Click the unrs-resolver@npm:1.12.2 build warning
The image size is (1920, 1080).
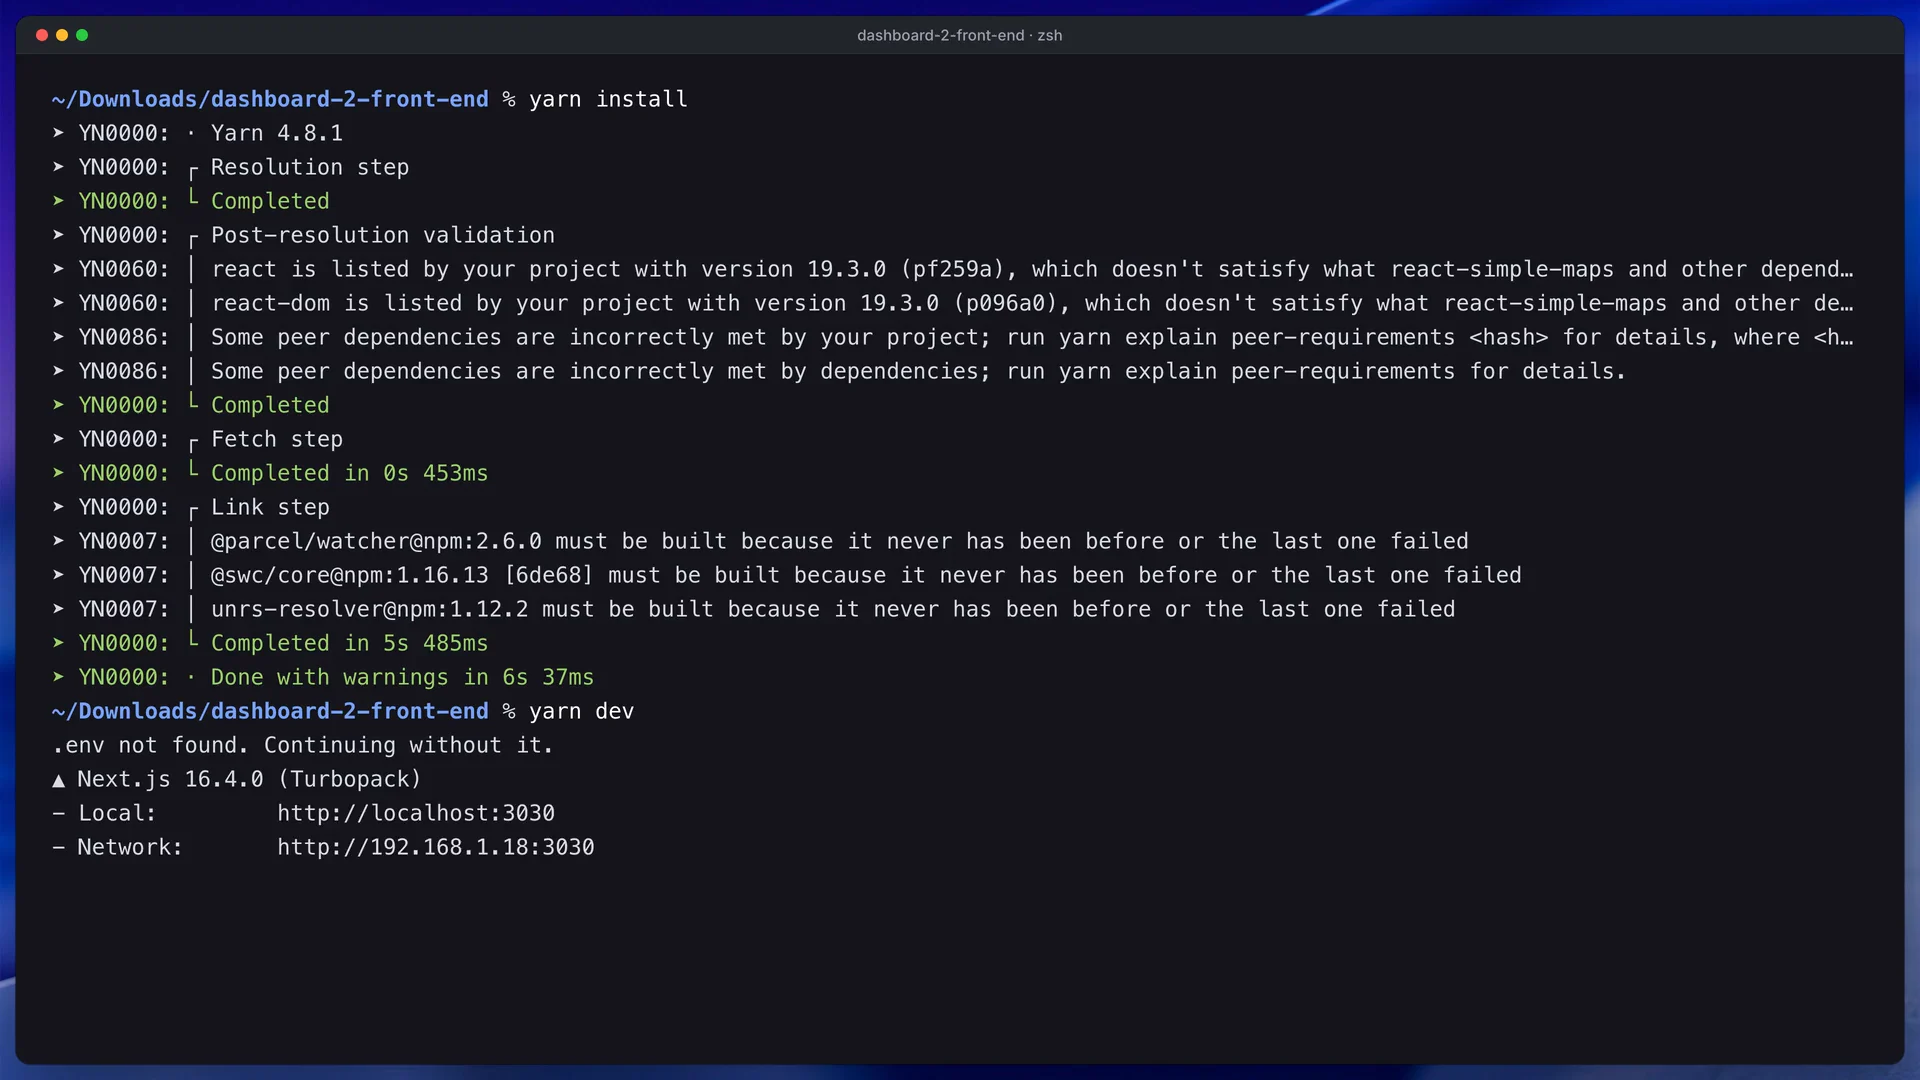pyautogui.click(x=833, y=609)
